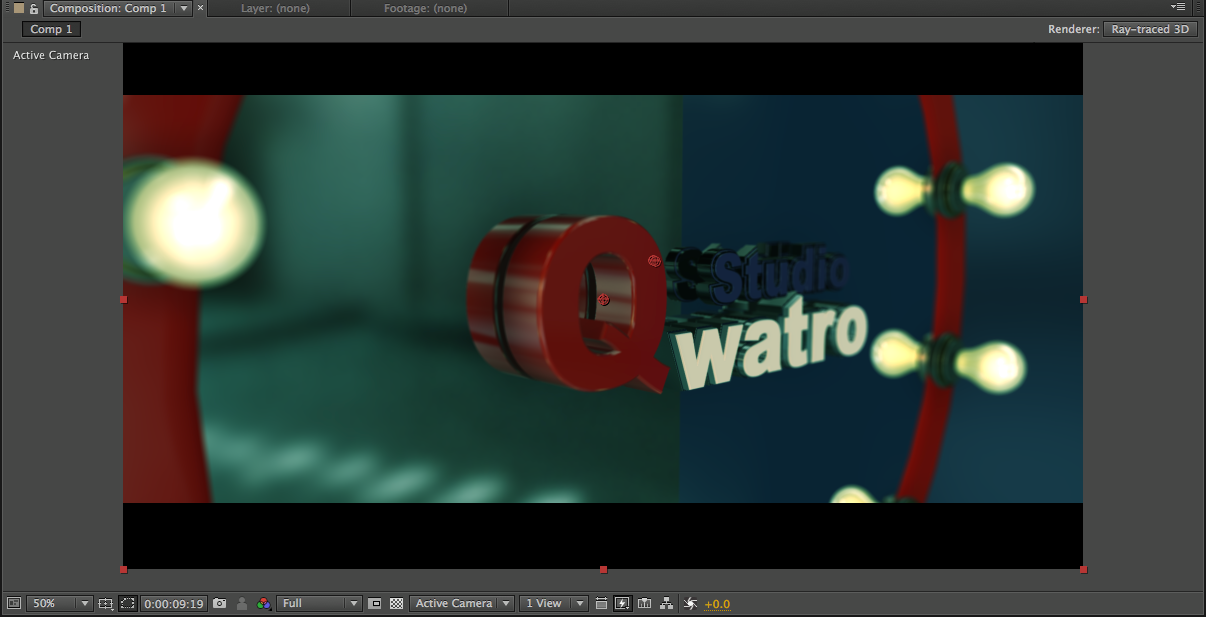The height and width of the screenshot is (617, 1206).
Task: Click the Timeline button icon
Action: pos(645,604)
